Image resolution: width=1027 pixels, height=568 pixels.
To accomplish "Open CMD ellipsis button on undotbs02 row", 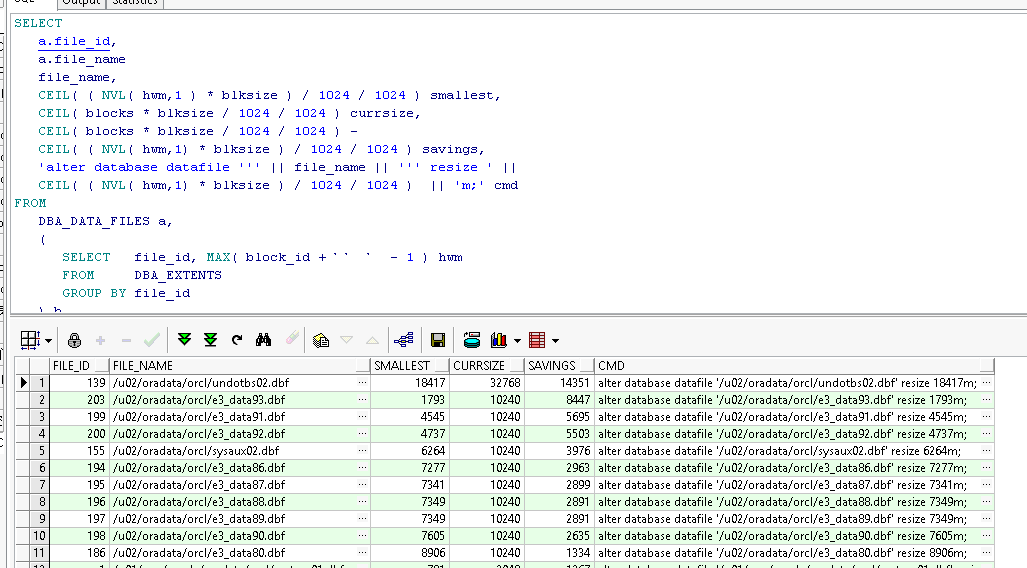I will tap(986, 383).
